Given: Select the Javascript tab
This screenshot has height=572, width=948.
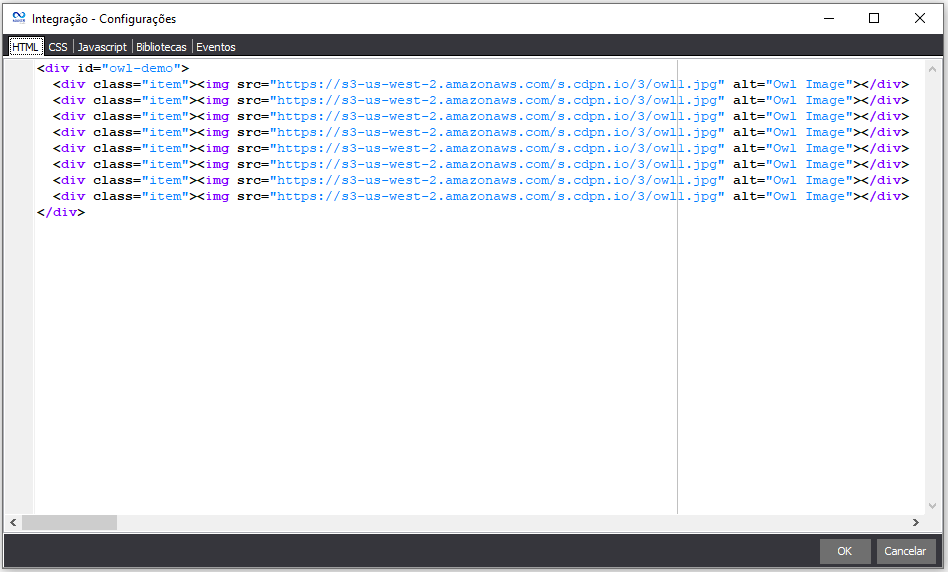Looking at the screenshot, I should (x=102, y=47).
